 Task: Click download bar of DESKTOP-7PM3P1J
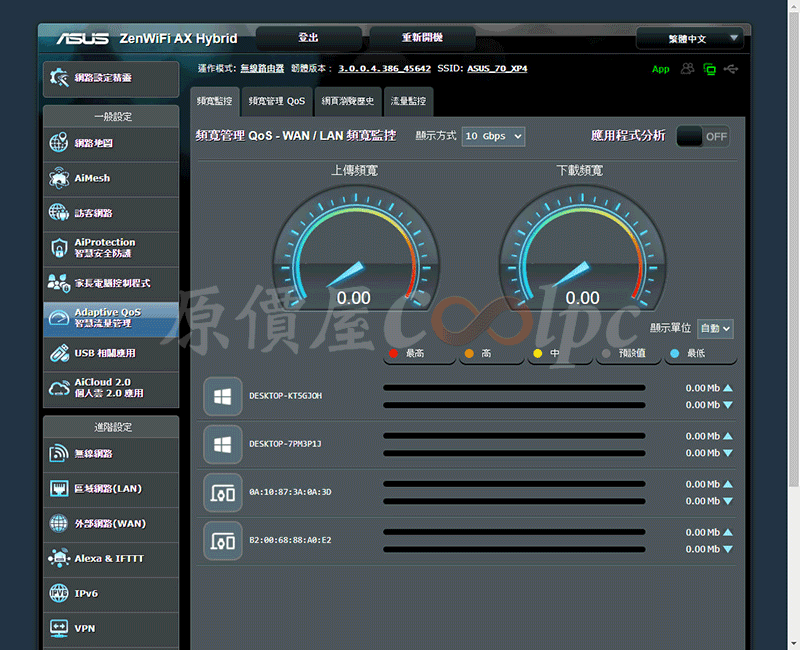[x=514, y=453]
